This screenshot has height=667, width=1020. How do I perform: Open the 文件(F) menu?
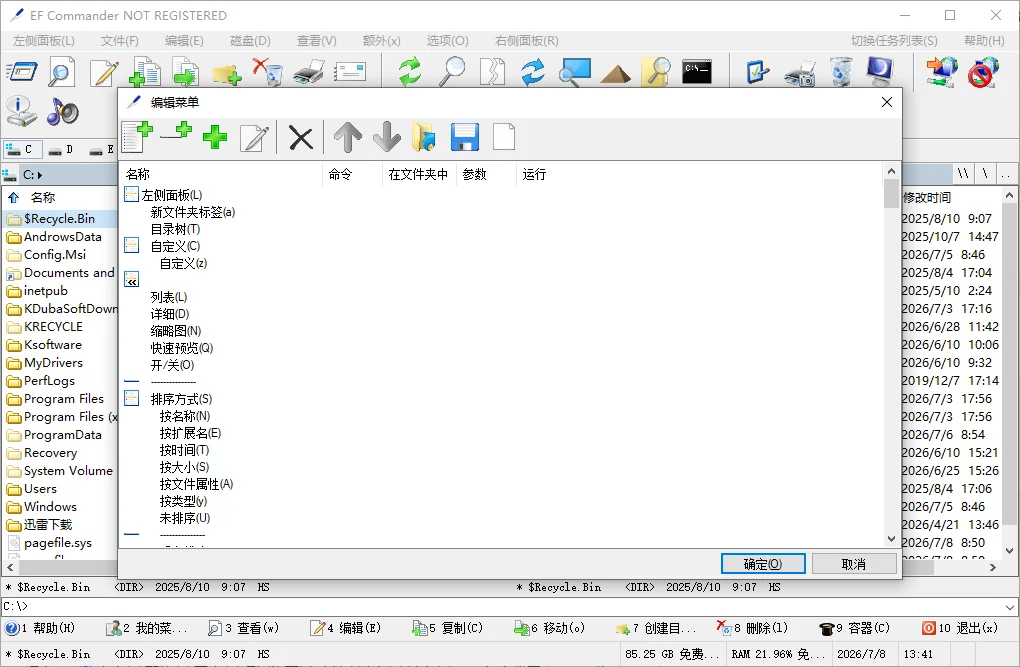[x=120, y=40]
